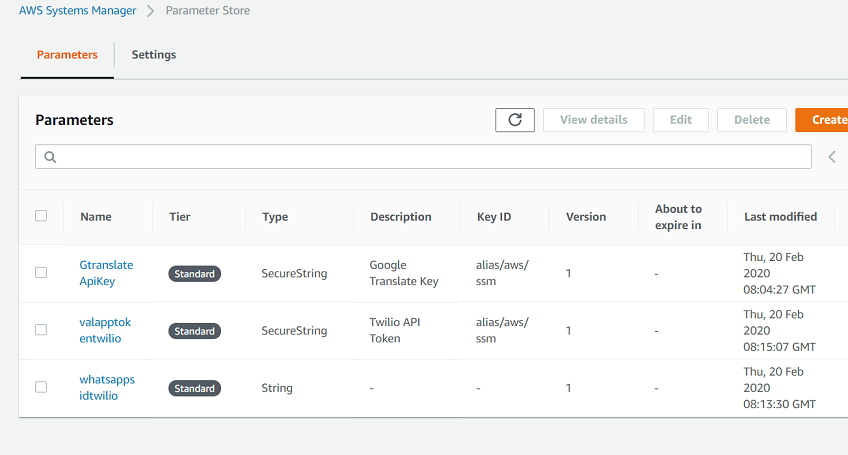Select the valapptokentwilio row checkbox

coord(41,329)
